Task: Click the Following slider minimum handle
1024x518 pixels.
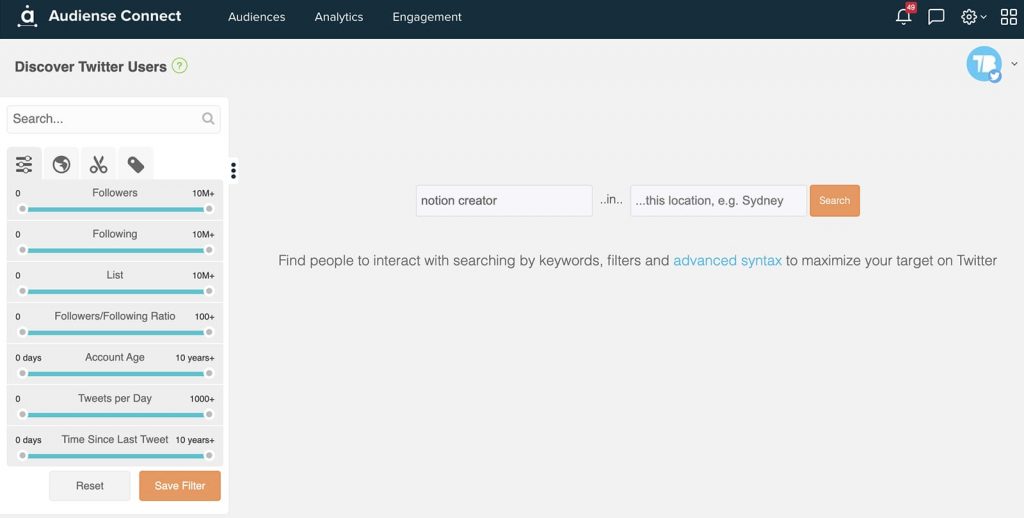Action: pos(22,250)
